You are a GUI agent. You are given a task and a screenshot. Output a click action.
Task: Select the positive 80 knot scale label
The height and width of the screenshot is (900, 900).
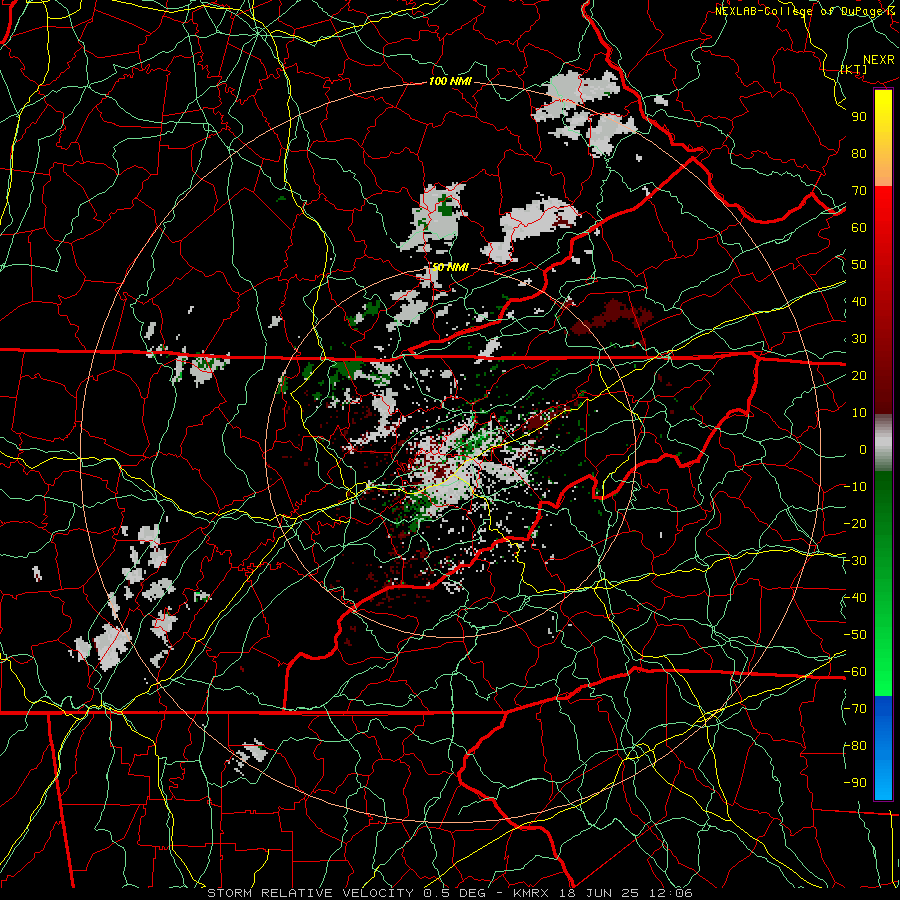point(859,153)
